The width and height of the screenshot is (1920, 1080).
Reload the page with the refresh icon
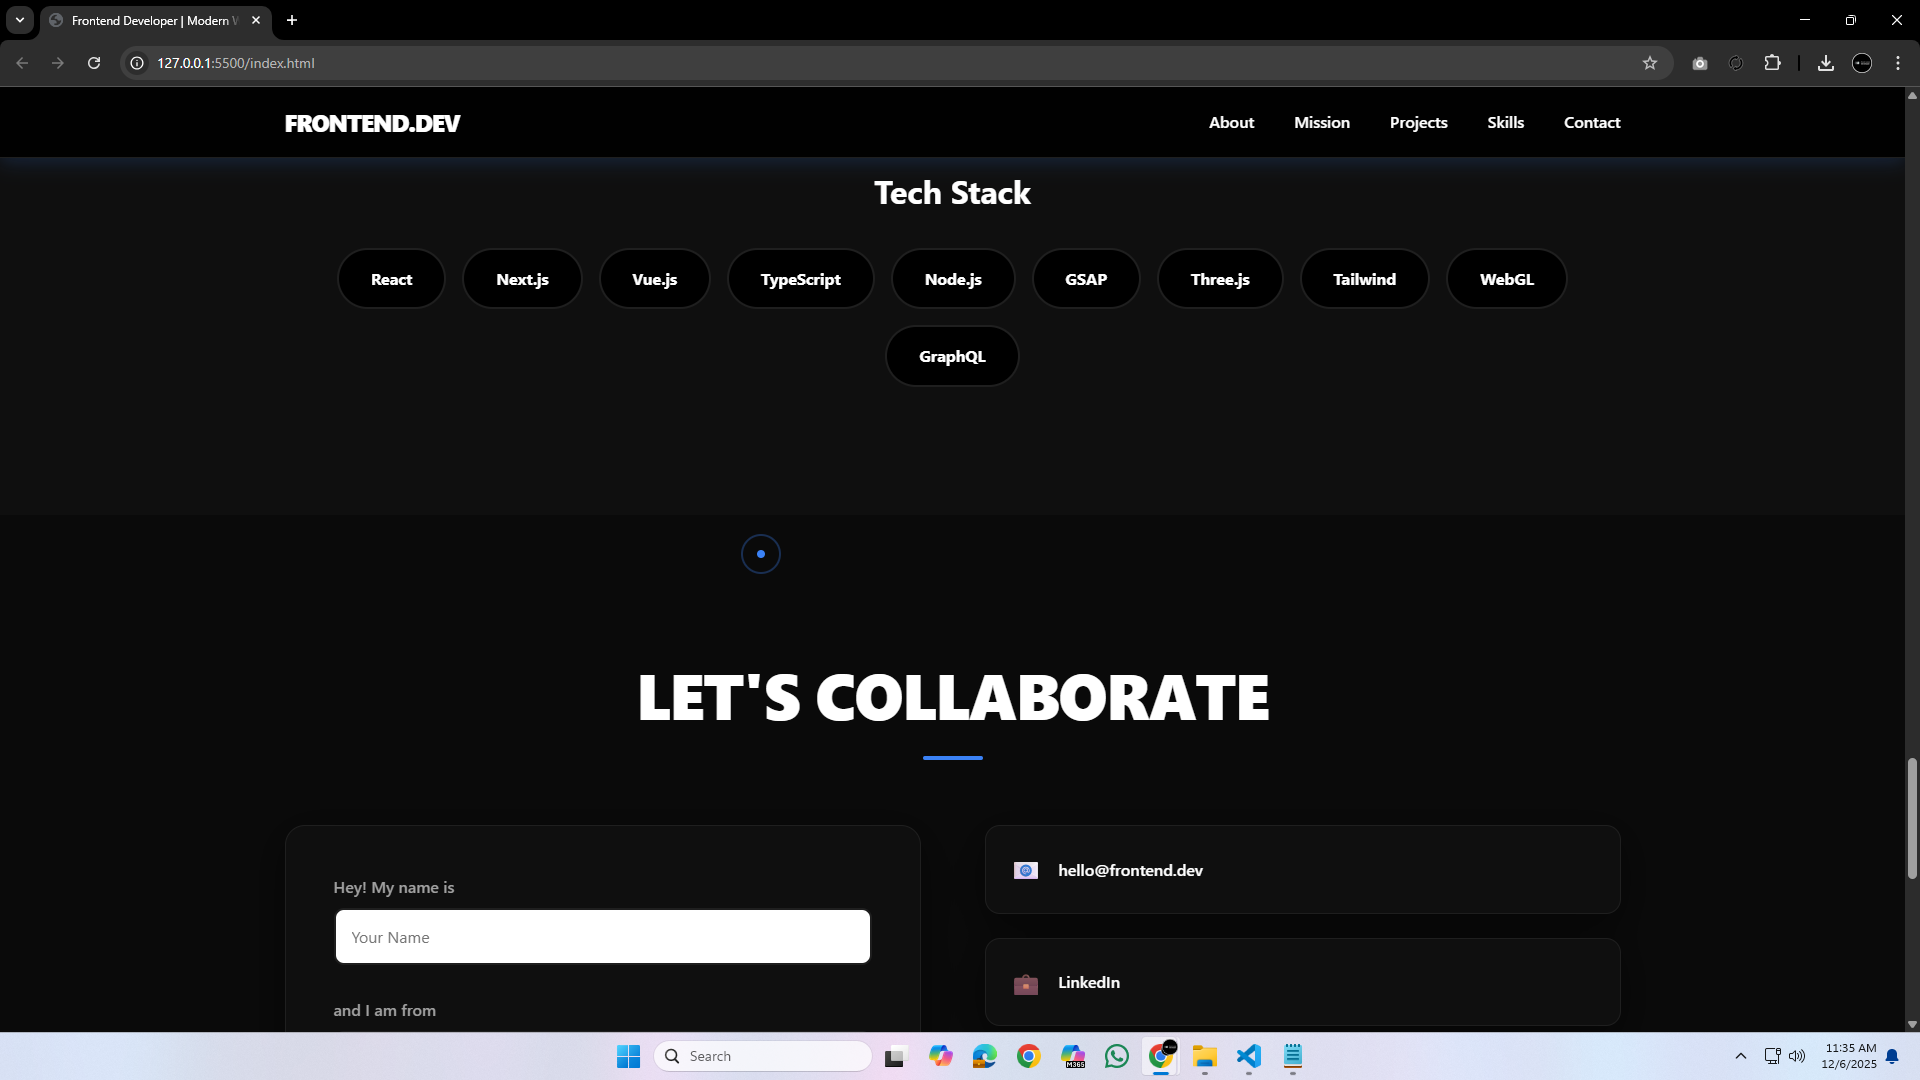(93, 62)
